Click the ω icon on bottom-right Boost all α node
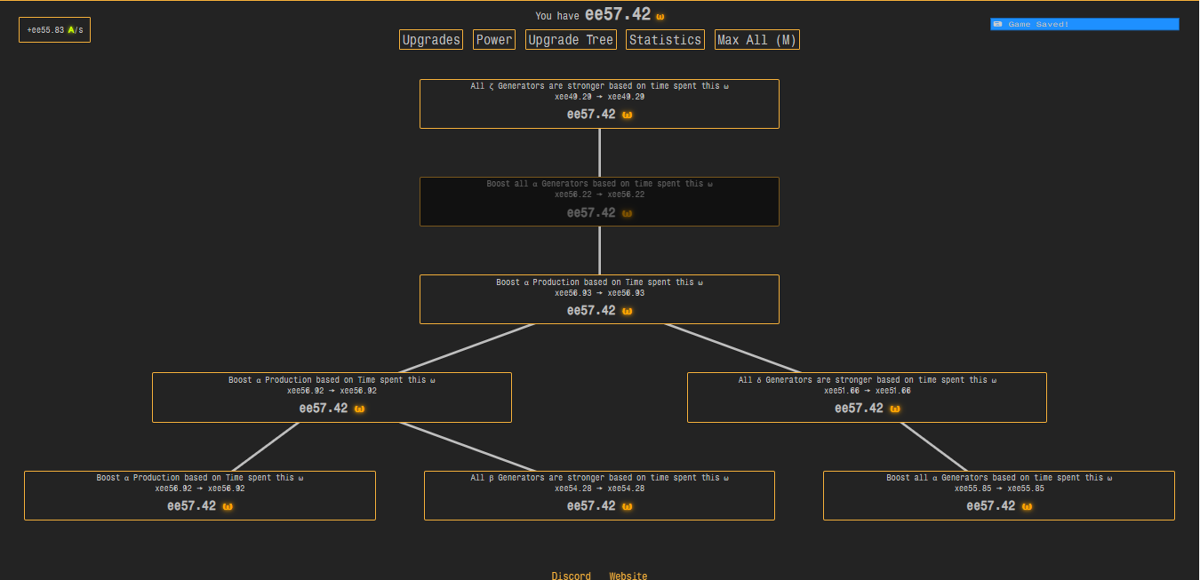 click(1029, 506)
